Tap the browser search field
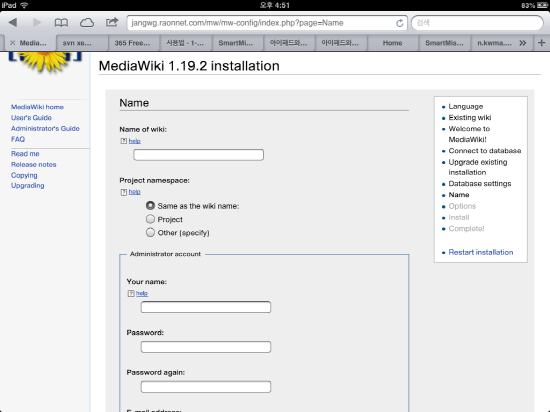This screenshot has width=550, height=412. (477, 23)
